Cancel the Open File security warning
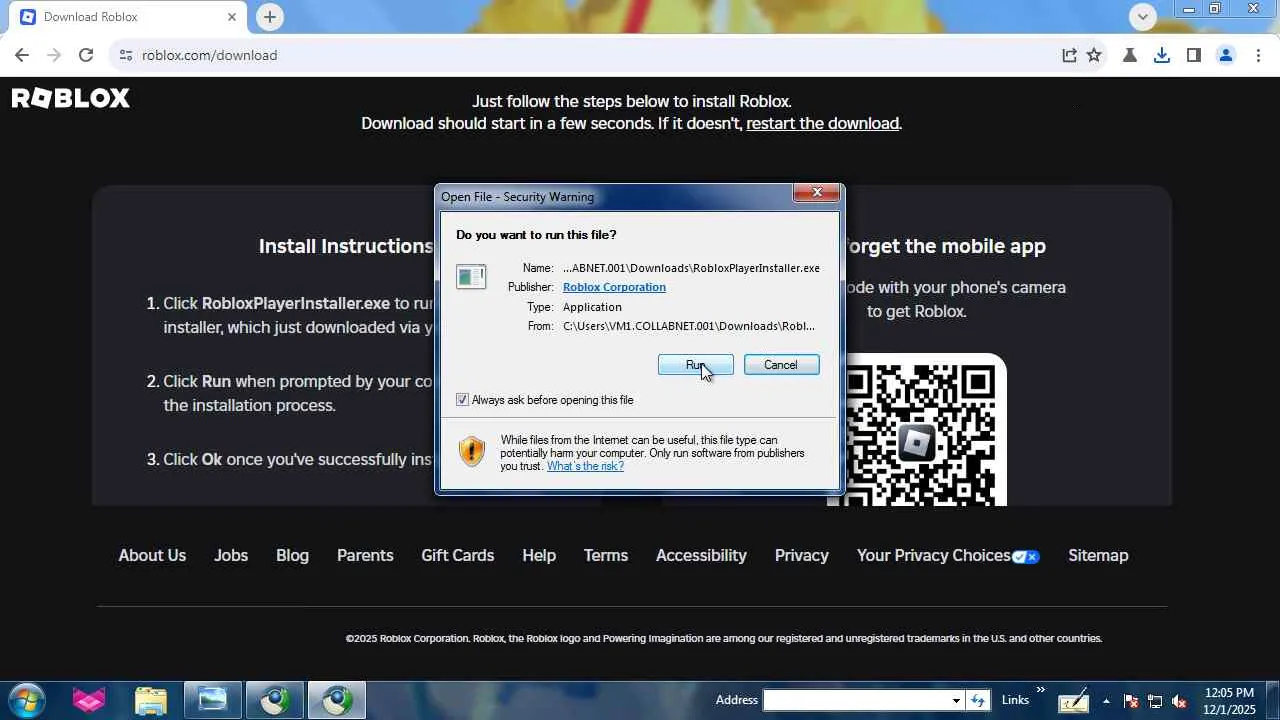This screenshot has height=720, width=1280. tap(781, 365)
